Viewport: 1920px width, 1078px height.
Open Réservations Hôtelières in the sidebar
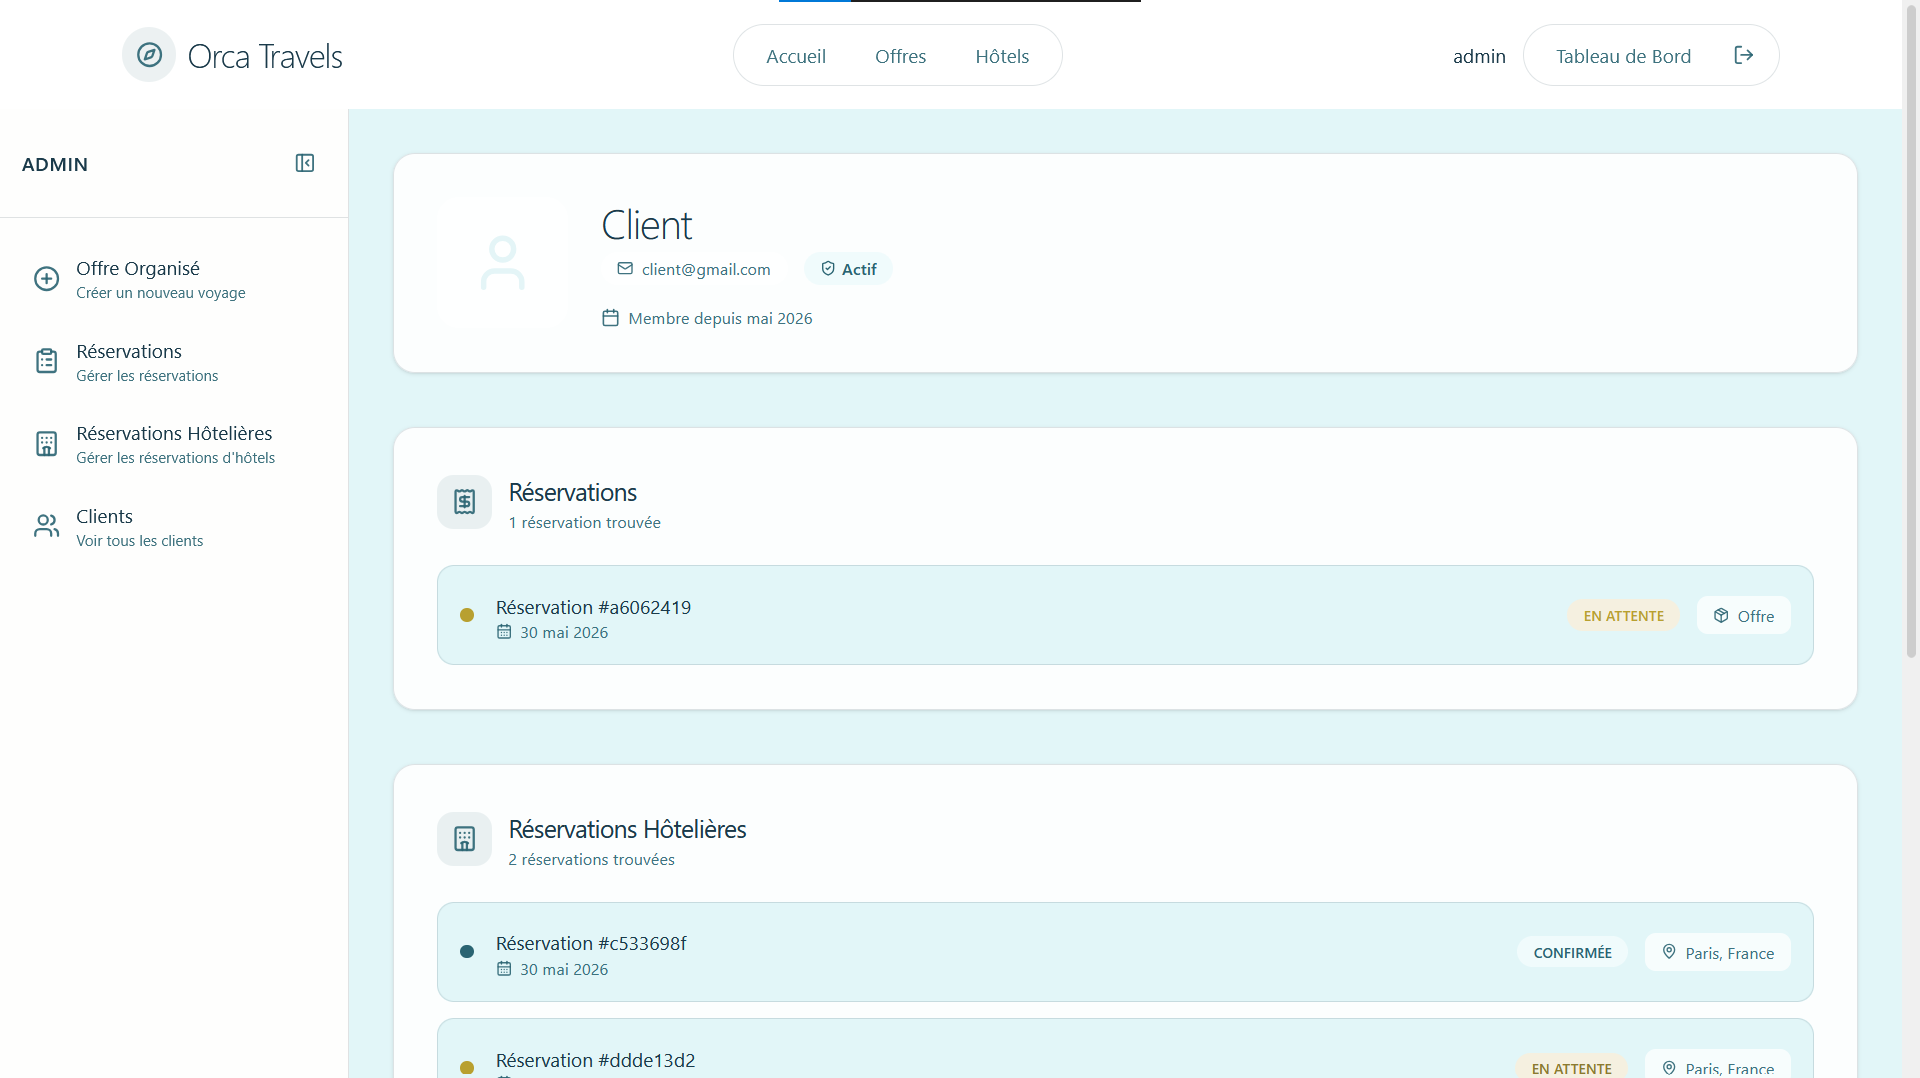[174, 444]
